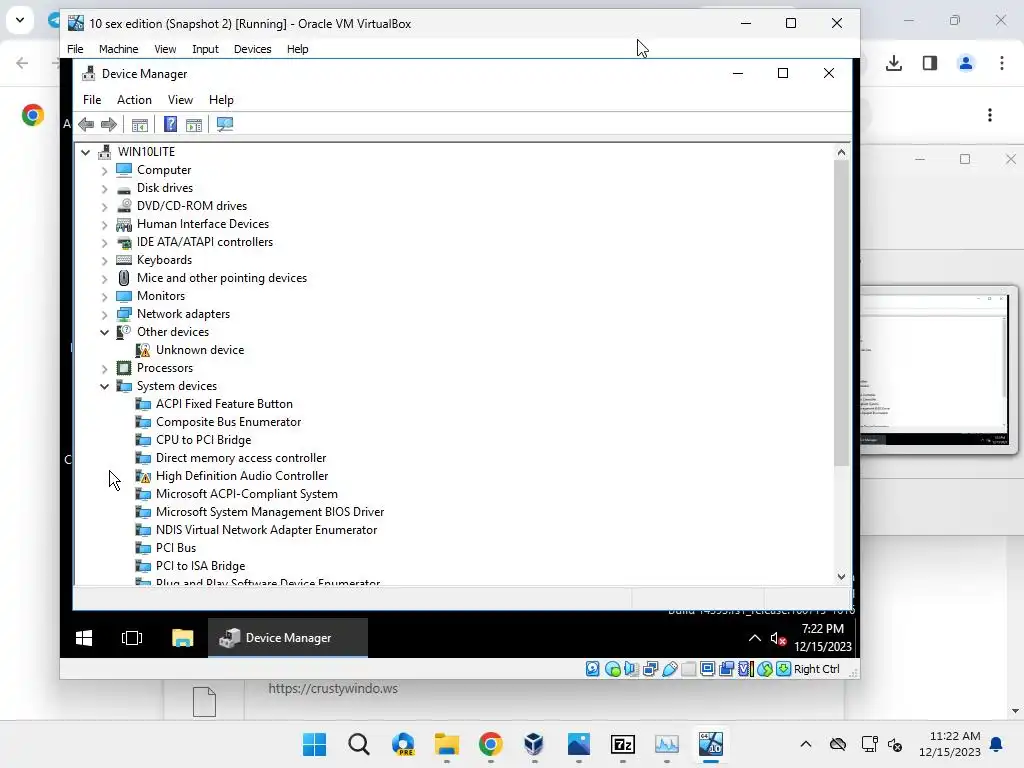1024x768 pixels.
Task: Click the crustywindo.ws link
Action: (333, 688)
